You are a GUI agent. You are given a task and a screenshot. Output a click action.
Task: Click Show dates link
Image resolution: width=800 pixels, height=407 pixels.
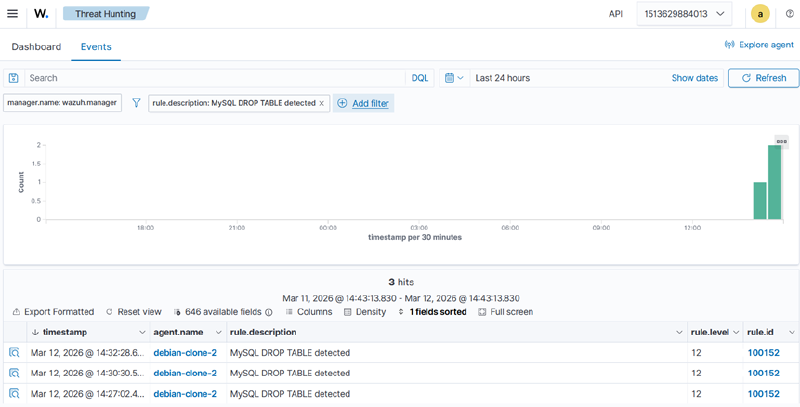pos(694,78)
